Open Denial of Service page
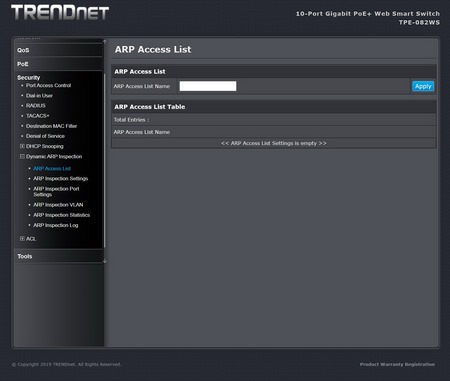Viewport: 450px width, 381px height. pyautogui.click(x=45, y=136)
